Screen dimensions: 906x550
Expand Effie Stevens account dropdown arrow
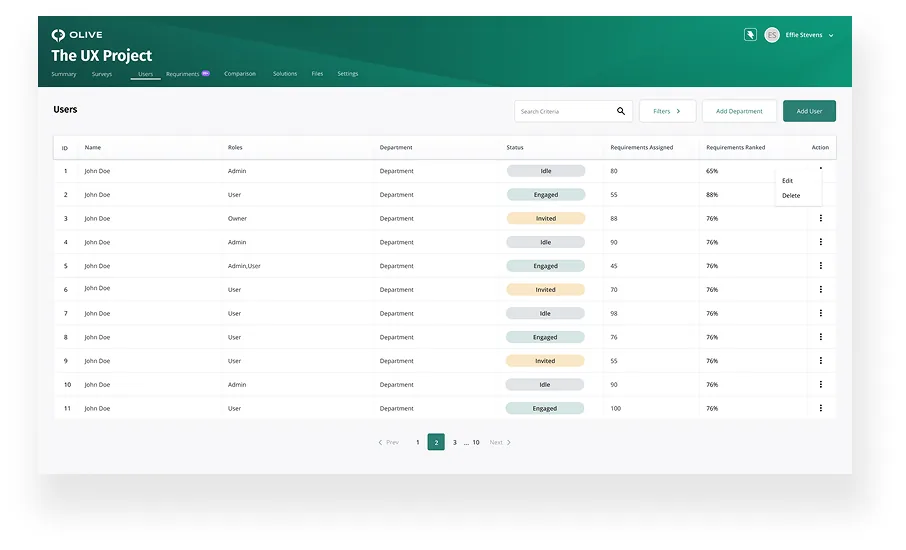point(831,35)
